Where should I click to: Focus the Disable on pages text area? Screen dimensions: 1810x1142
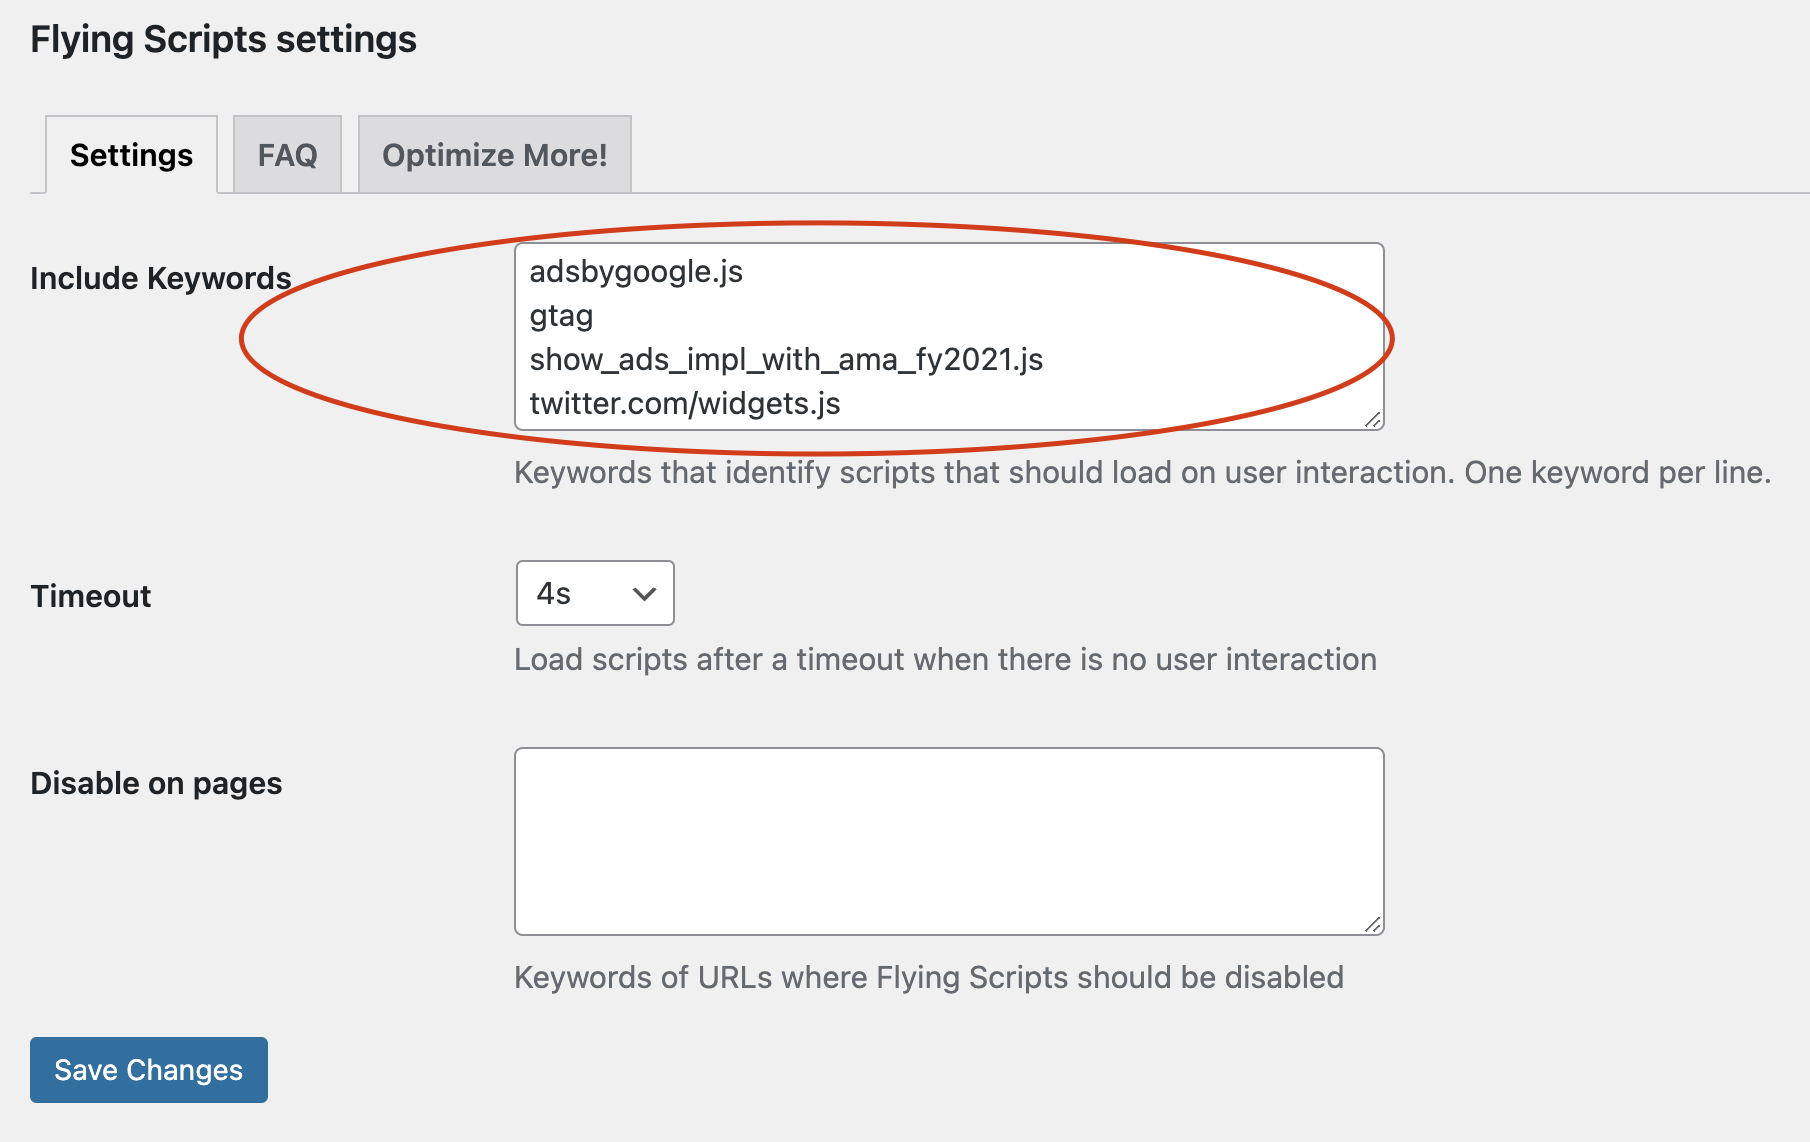point(948,840)
